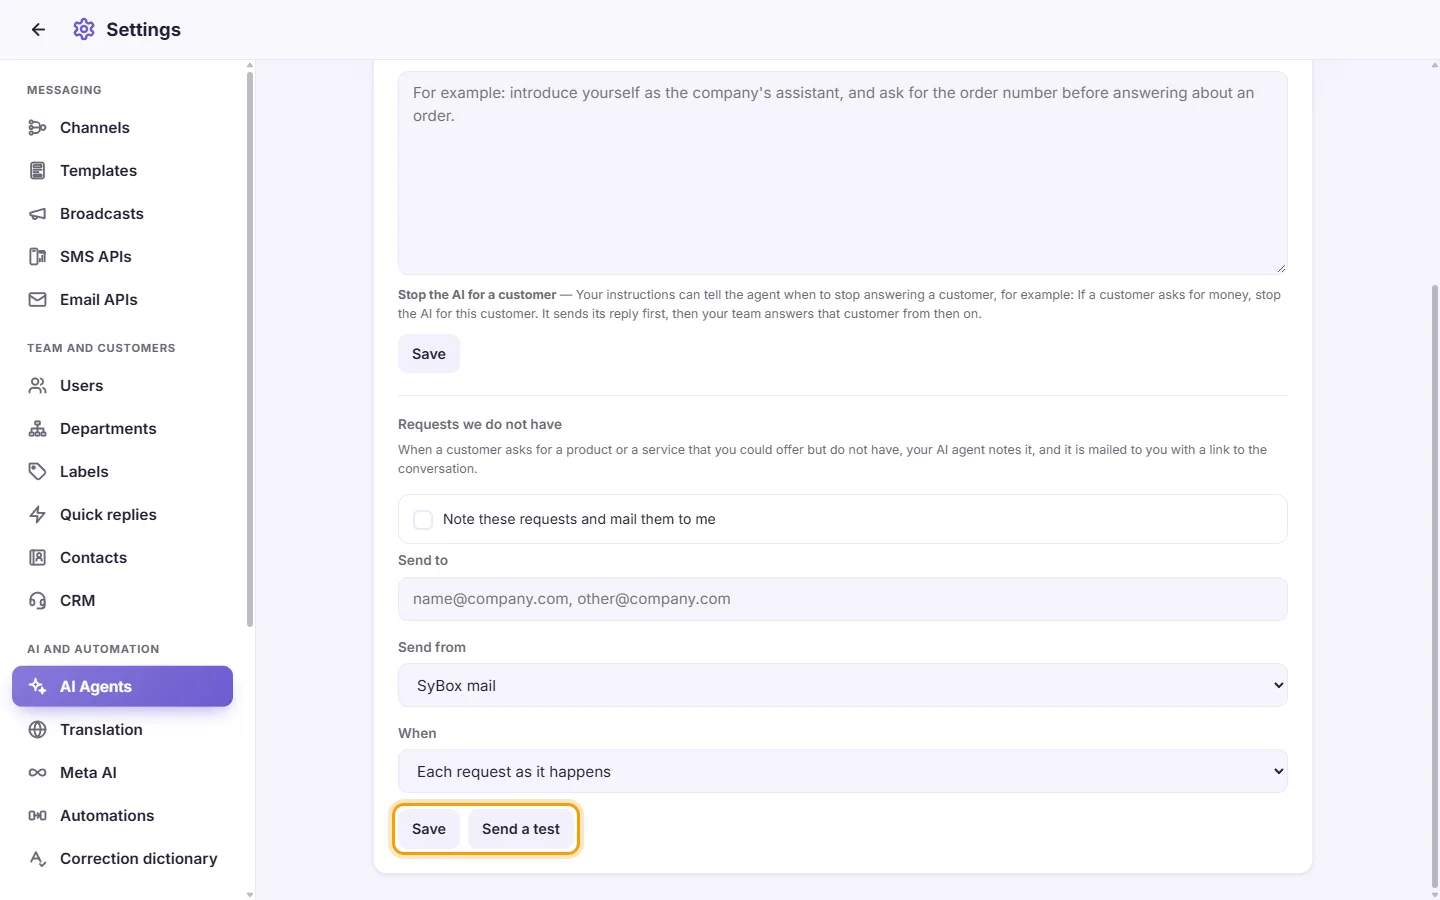Click the Broadcasts megaphone icon
The height and width of the screenshot is (900, 1440).
click(x=38, y=214)
